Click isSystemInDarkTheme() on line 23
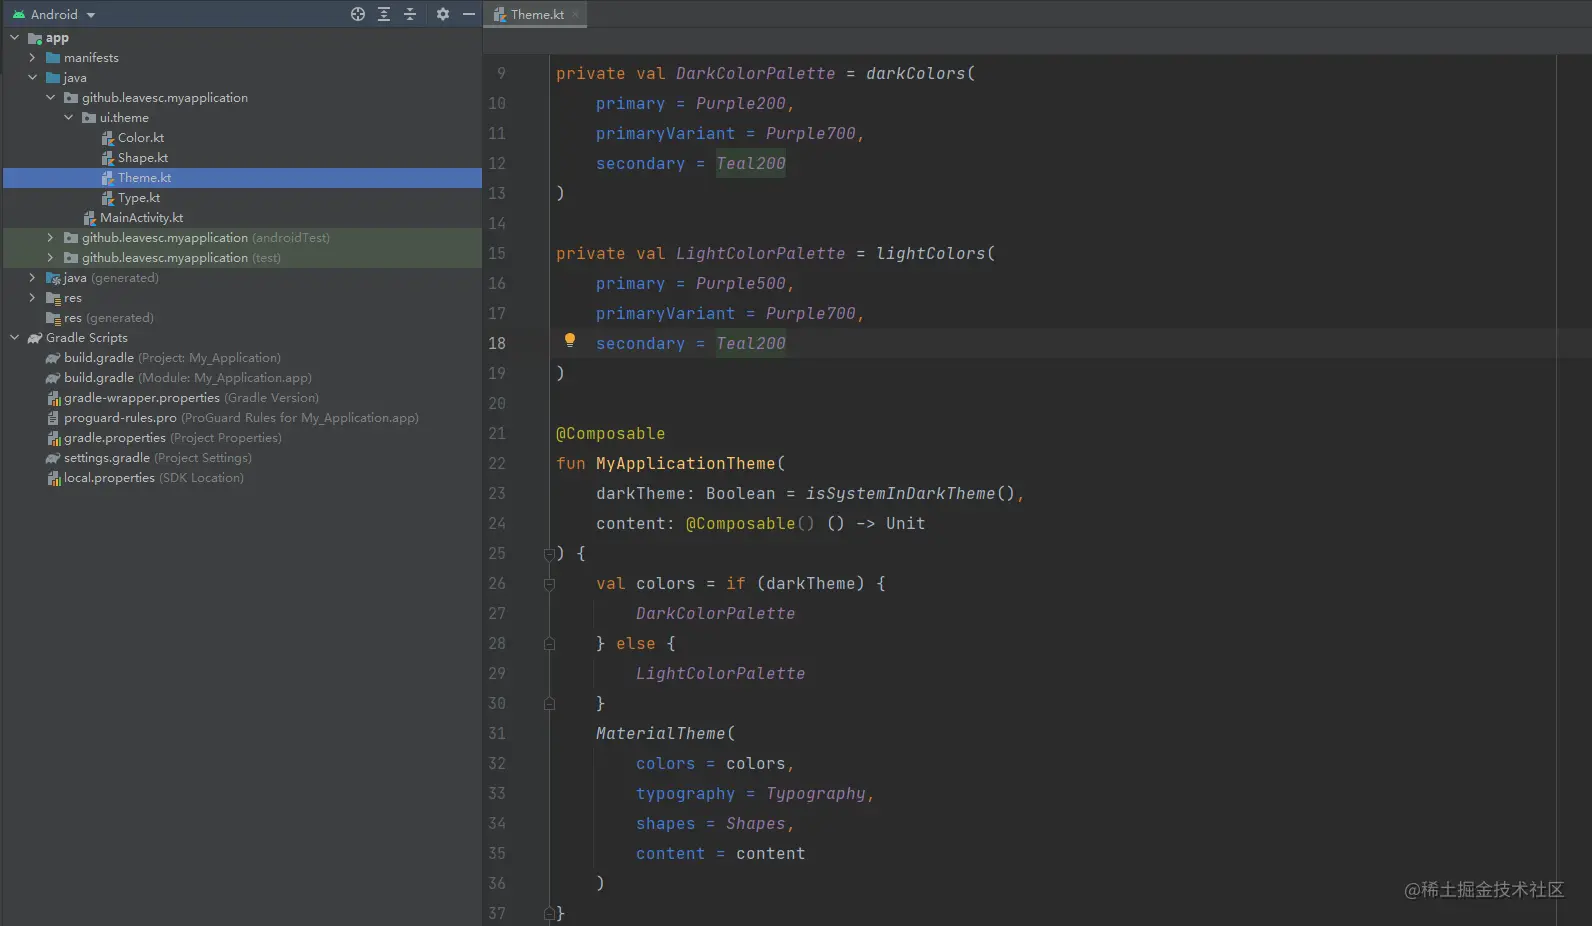 coord(910,494)
